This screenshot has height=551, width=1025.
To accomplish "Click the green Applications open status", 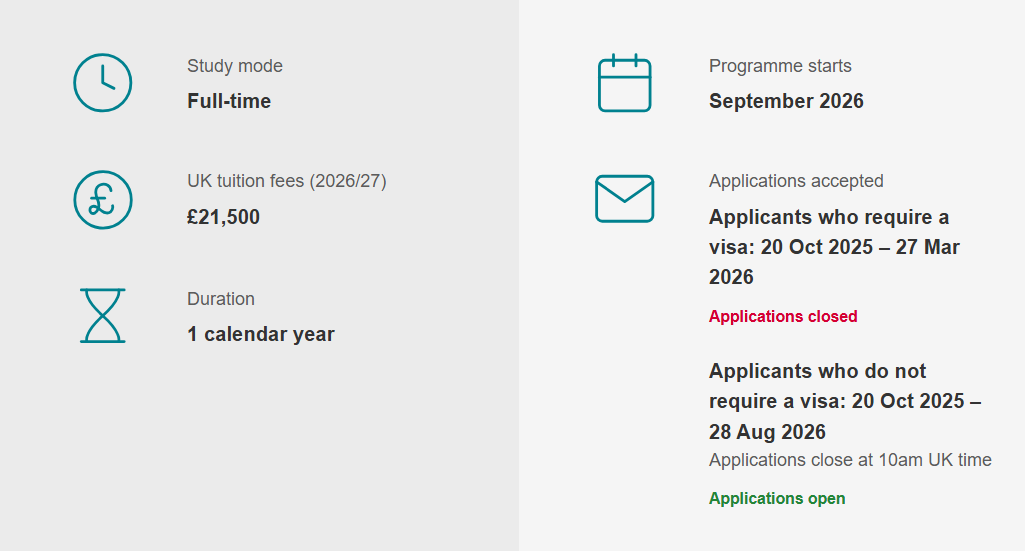I will (777, 498).
